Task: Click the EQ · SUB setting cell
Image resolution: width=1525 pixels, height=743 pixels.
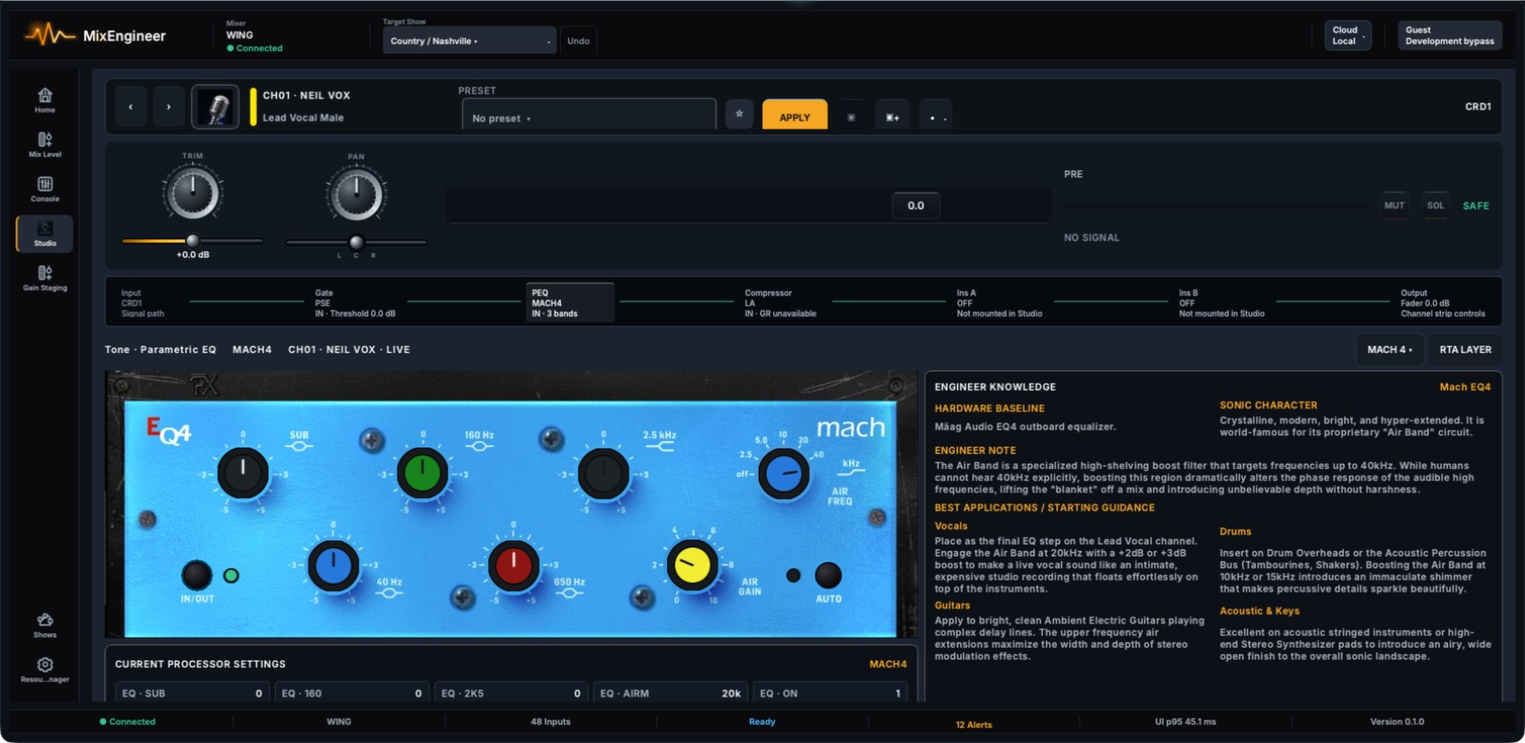Action: coord(192,693)
